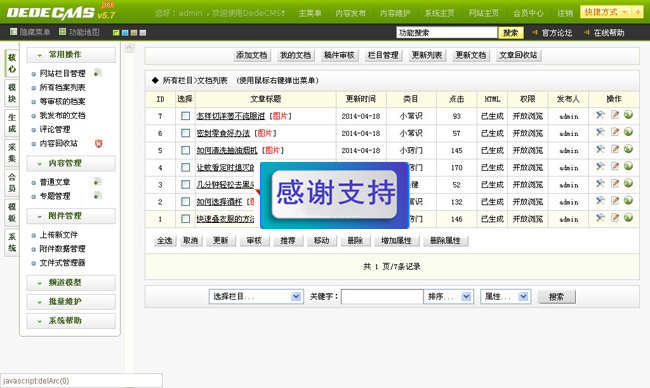Click the 添加文档 button
This screenshot has height=388, width=650.
point(252,55)
